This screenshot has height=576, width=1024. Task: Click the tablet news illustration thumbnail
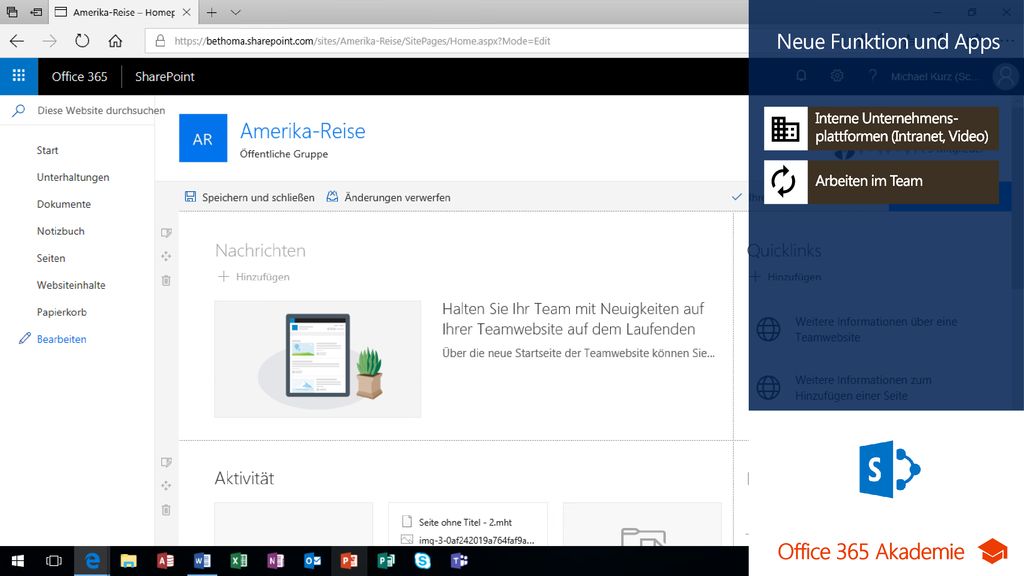click(317, 359)
